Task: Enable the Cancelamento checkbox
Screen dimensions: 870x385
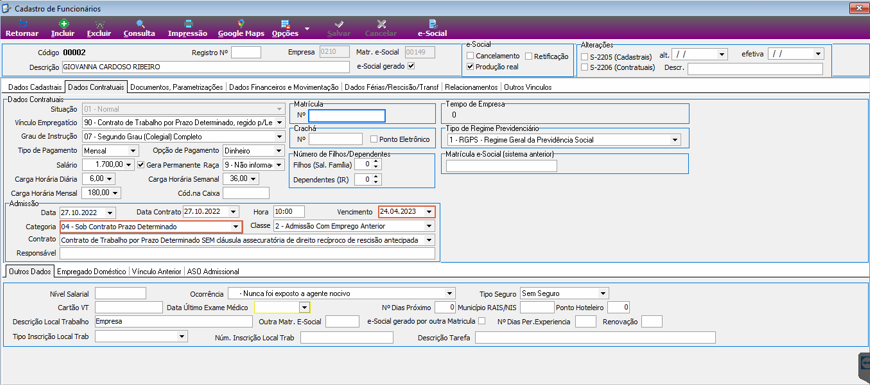Action: [471, 56]
